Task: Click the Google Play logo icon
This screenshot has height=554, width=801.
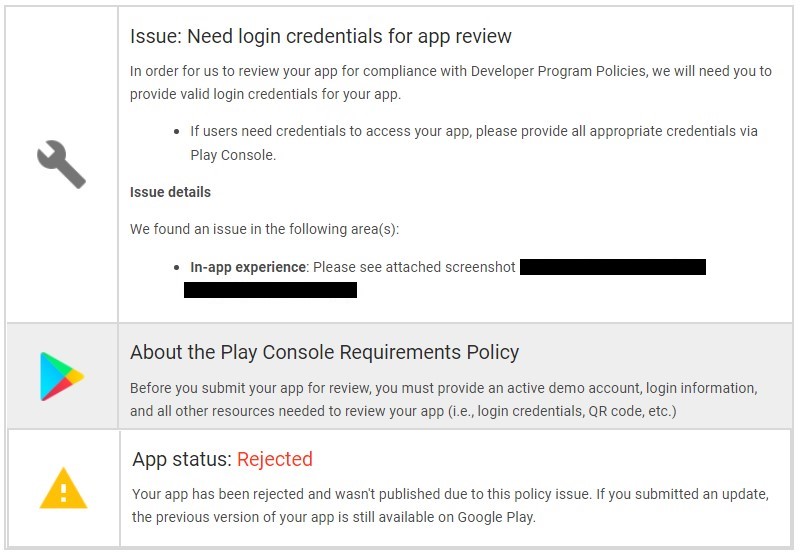Action: click(x=61, y=376)
